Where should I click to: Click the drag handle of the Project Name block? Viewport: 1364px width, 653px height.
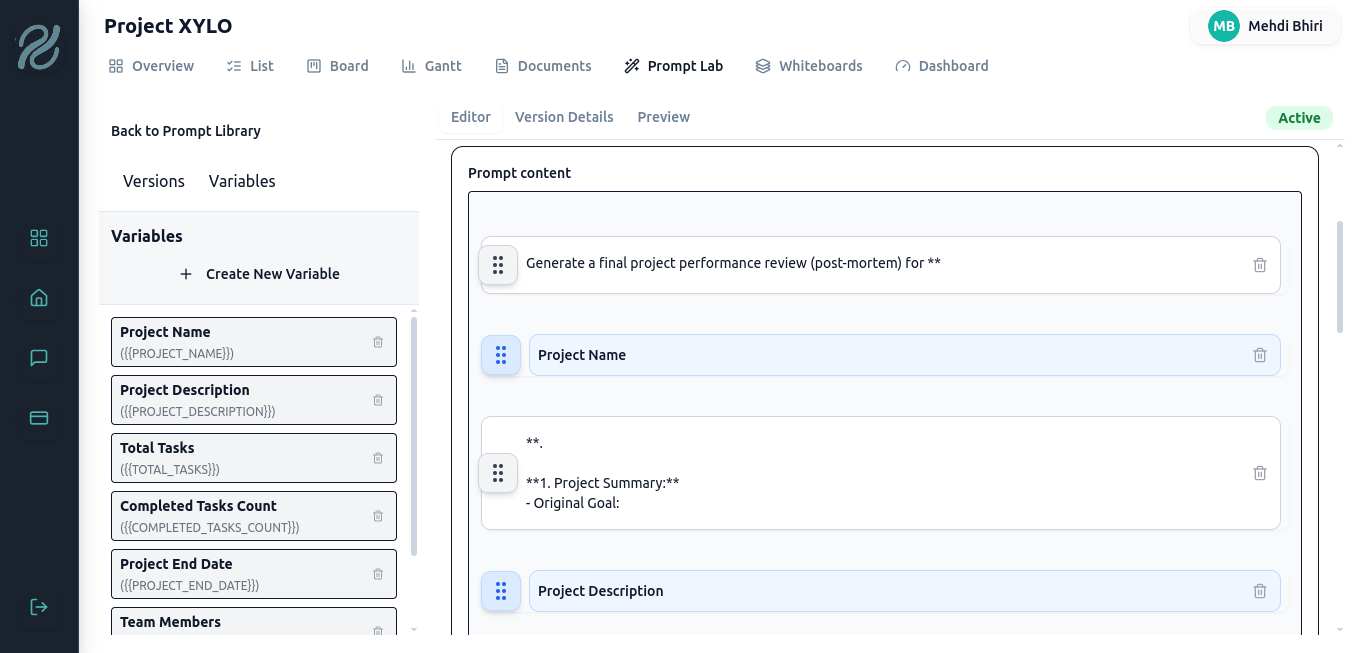(501, 355)
